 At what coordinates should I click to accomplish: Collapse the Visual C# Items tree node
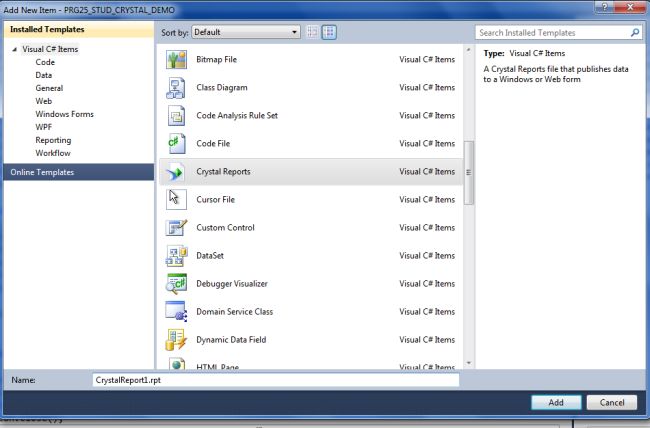[15, 49]
